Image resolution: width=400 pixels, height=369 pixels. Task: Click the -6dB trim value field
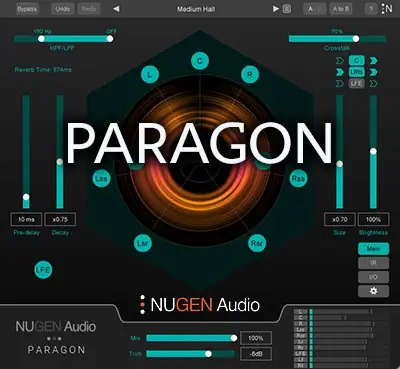coord(256,354)
